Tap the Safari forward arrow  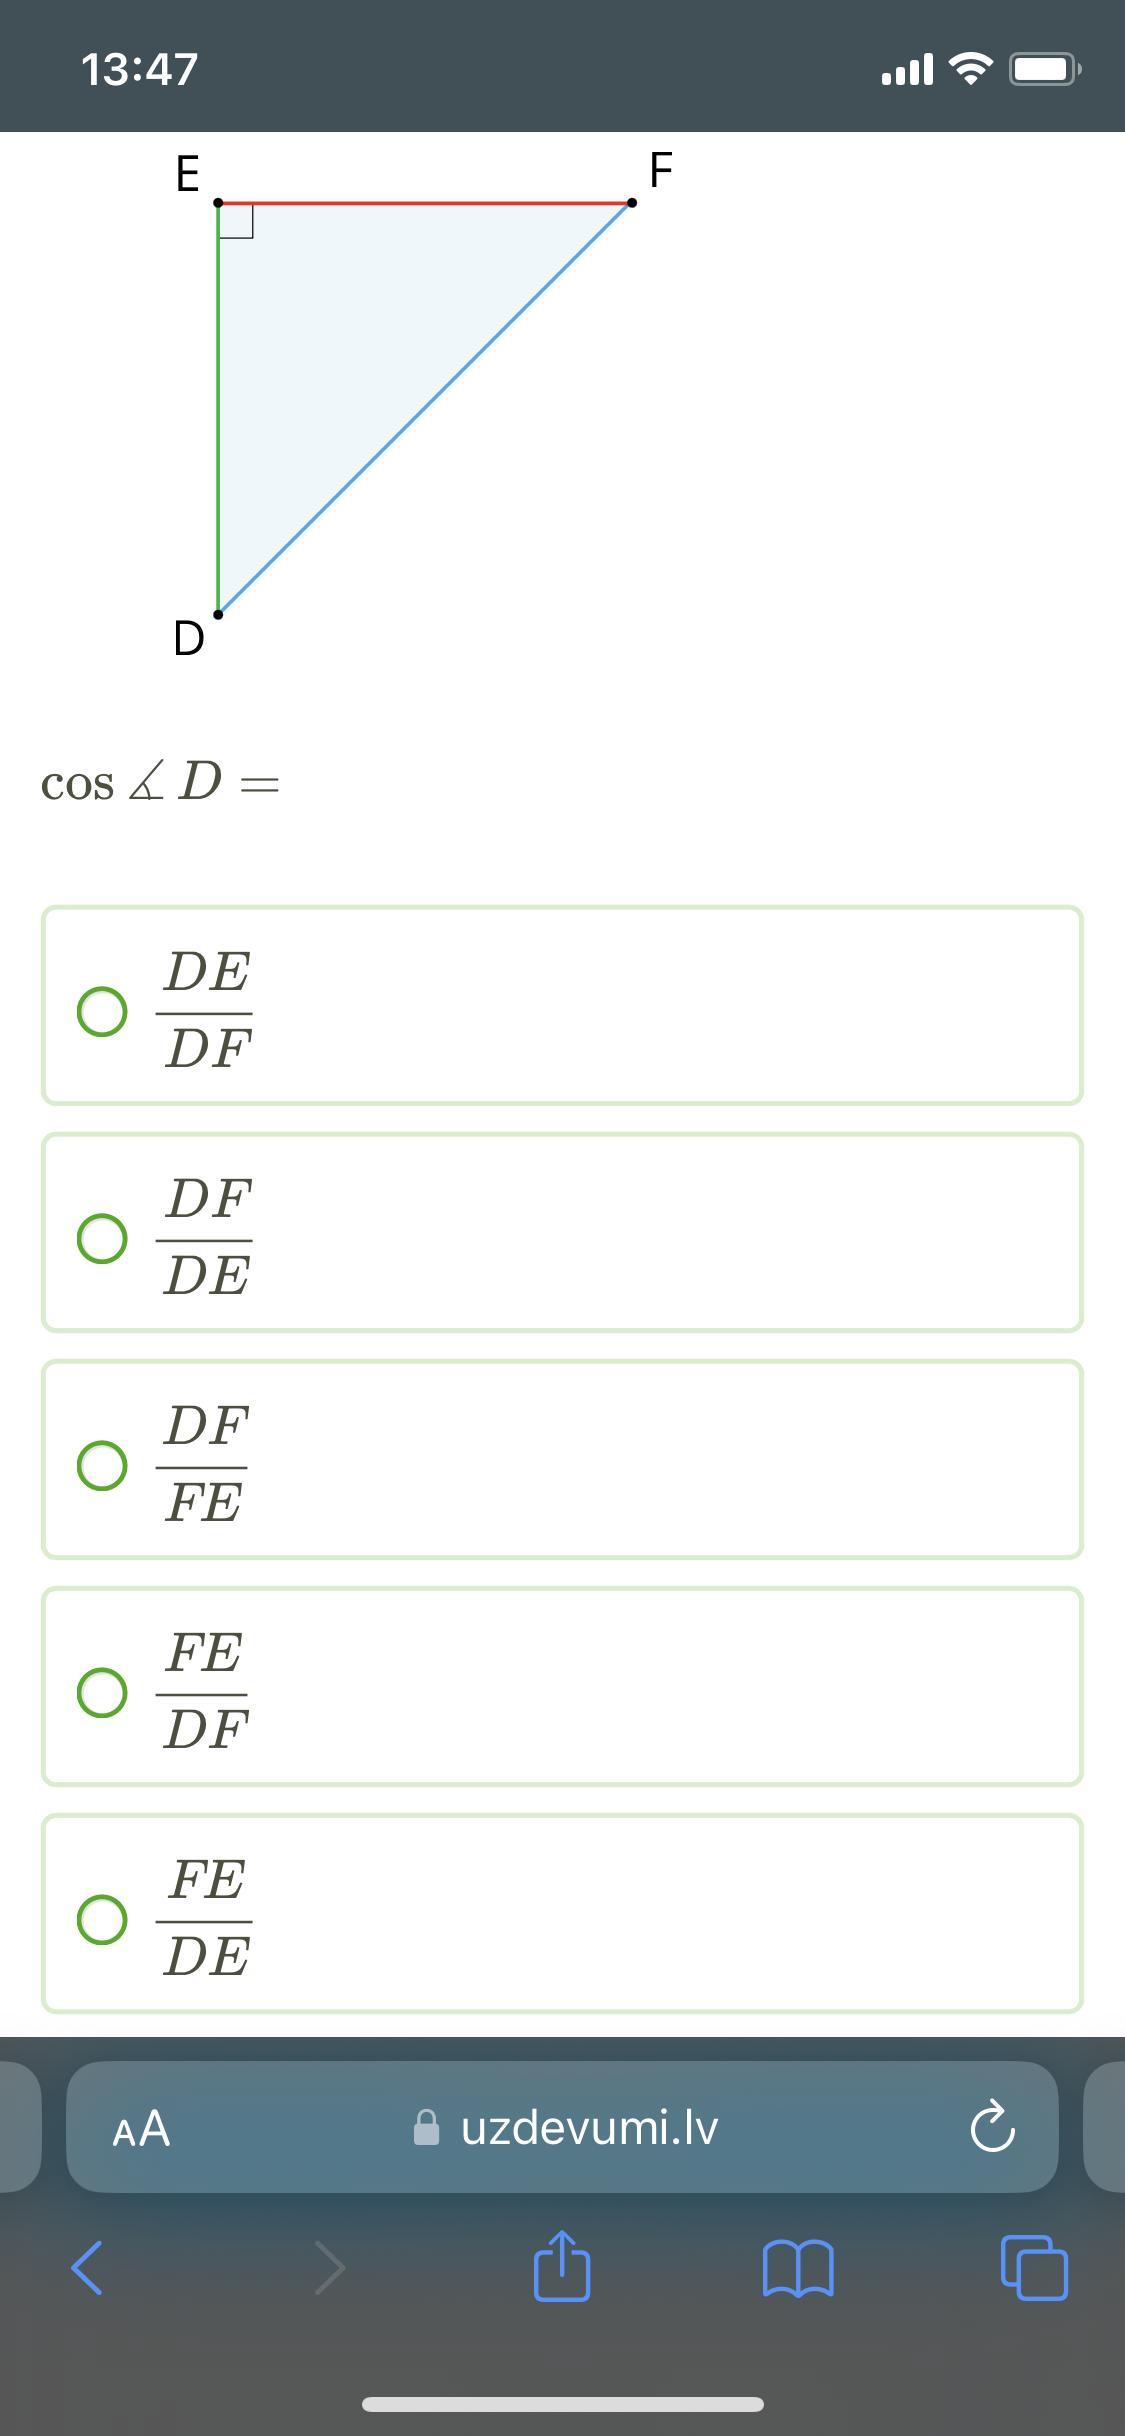pyautogui.click(x=329, y=2267)
